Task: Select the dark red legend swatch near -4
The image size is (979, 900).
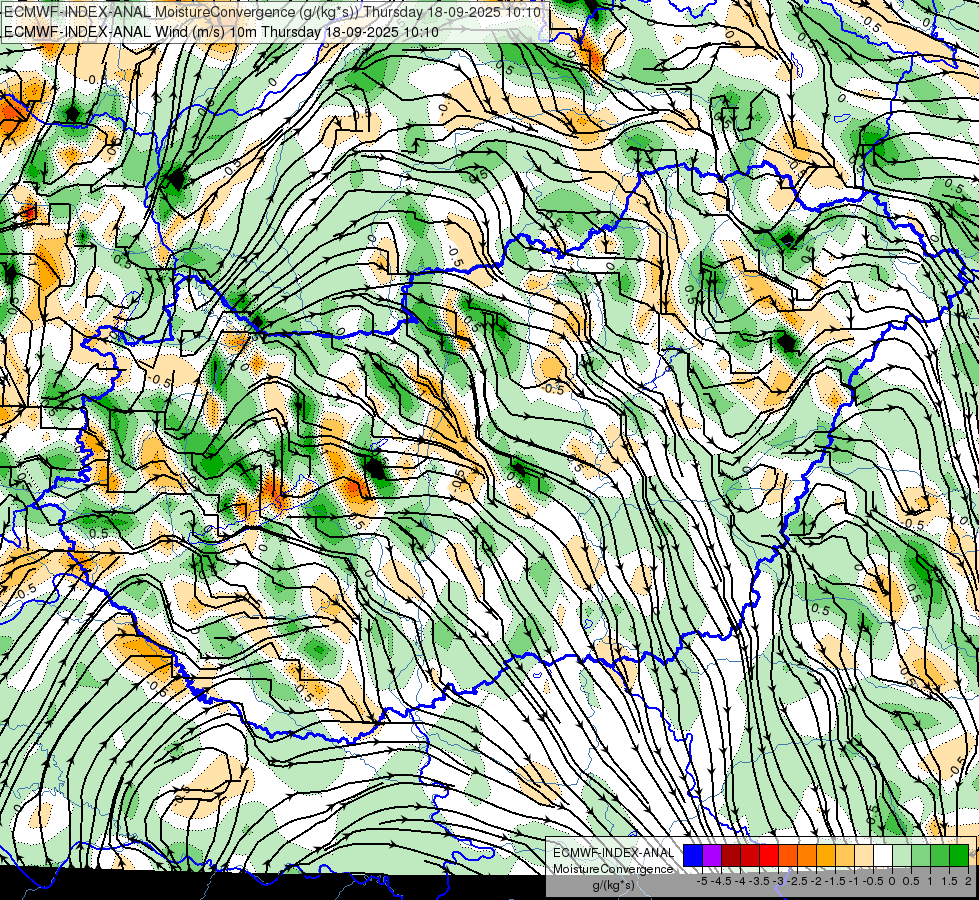Action: (x=731, y=855)
